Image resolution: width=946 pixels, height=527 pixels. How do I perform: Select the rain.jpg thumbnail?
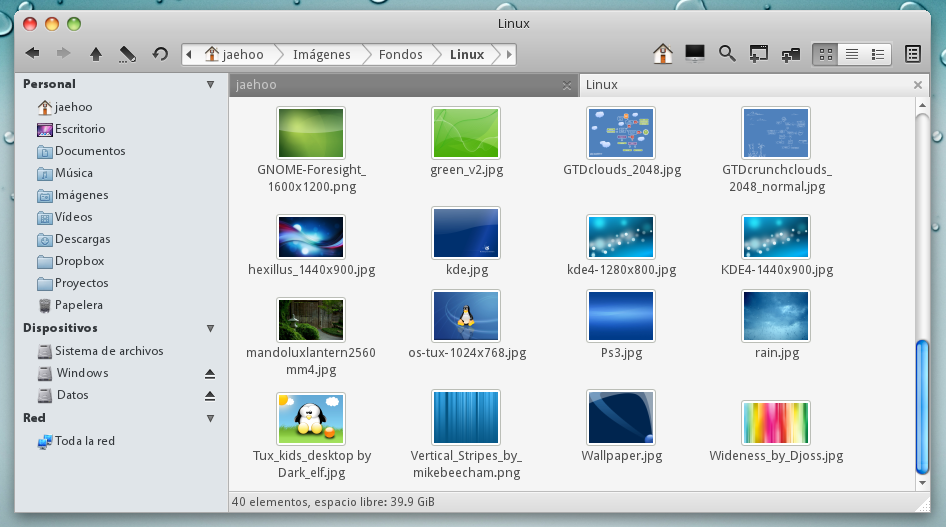[776, 316]
